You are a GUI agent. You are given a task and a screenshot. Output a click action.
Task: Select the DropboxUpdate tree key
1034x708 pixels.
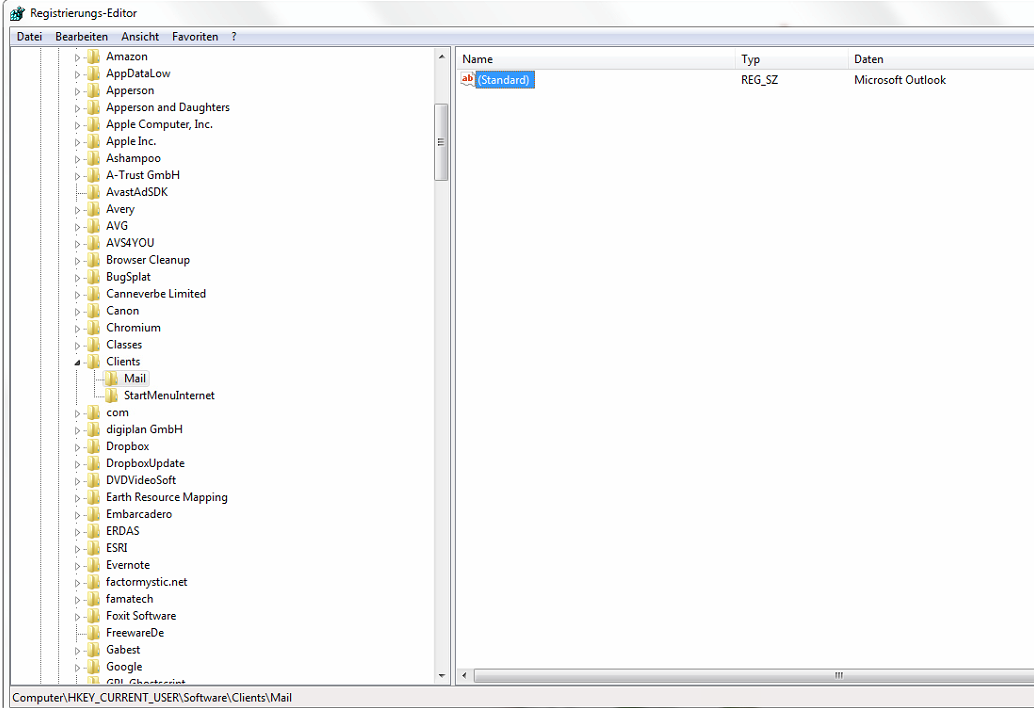(x=145, y=463)
